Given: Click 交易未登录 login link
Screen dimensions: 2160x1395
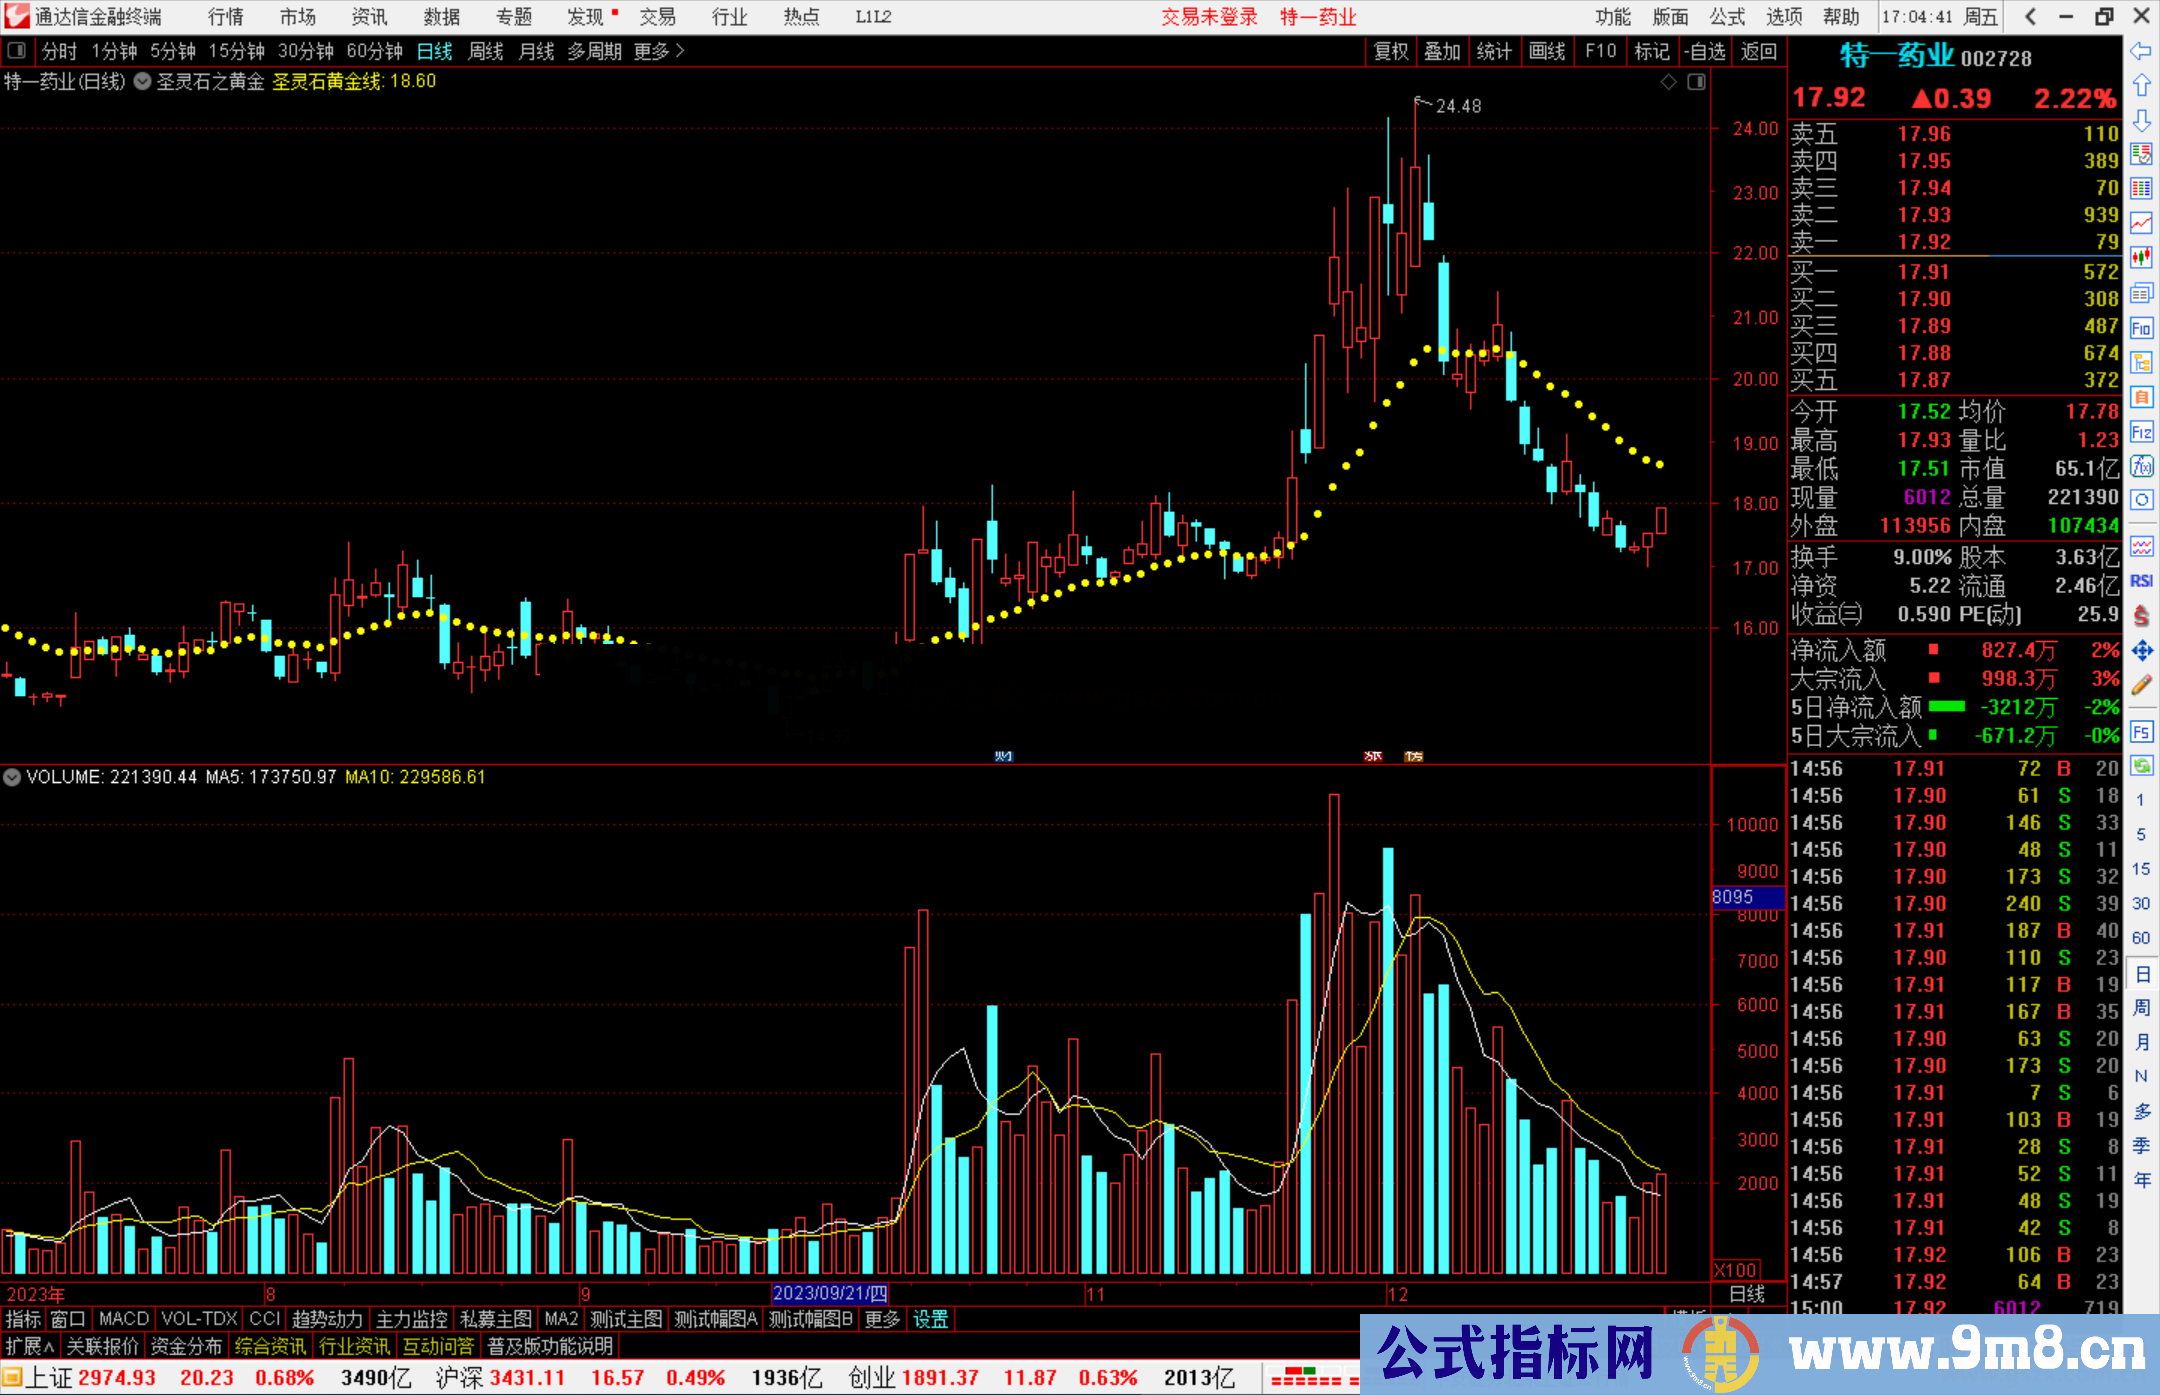Looking at the screenshot, I should pos(1209,17).
